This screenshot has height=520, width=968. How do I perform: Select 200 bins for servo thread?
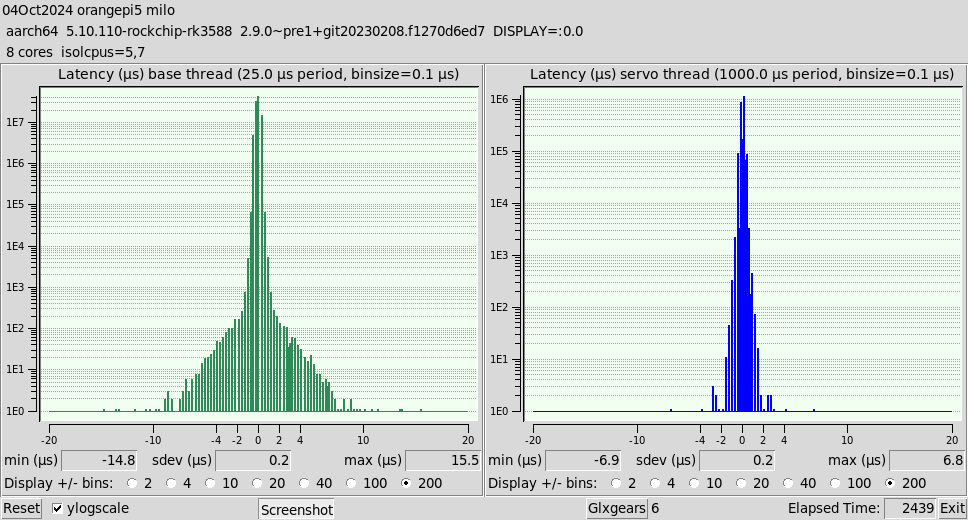coord(890,483)
